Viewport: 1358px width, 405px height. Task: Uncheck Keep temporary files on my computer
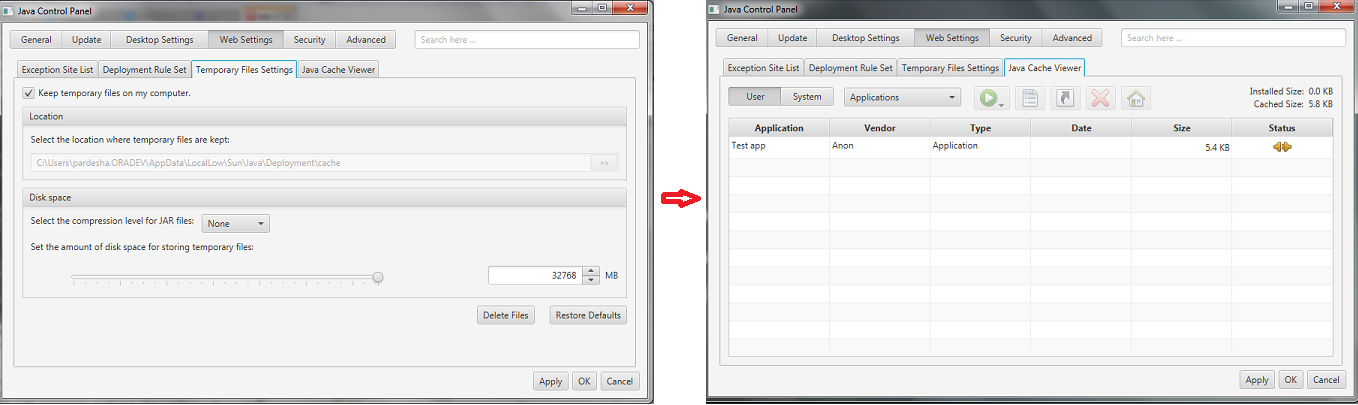pyautogui.click(x=29, y=93)
